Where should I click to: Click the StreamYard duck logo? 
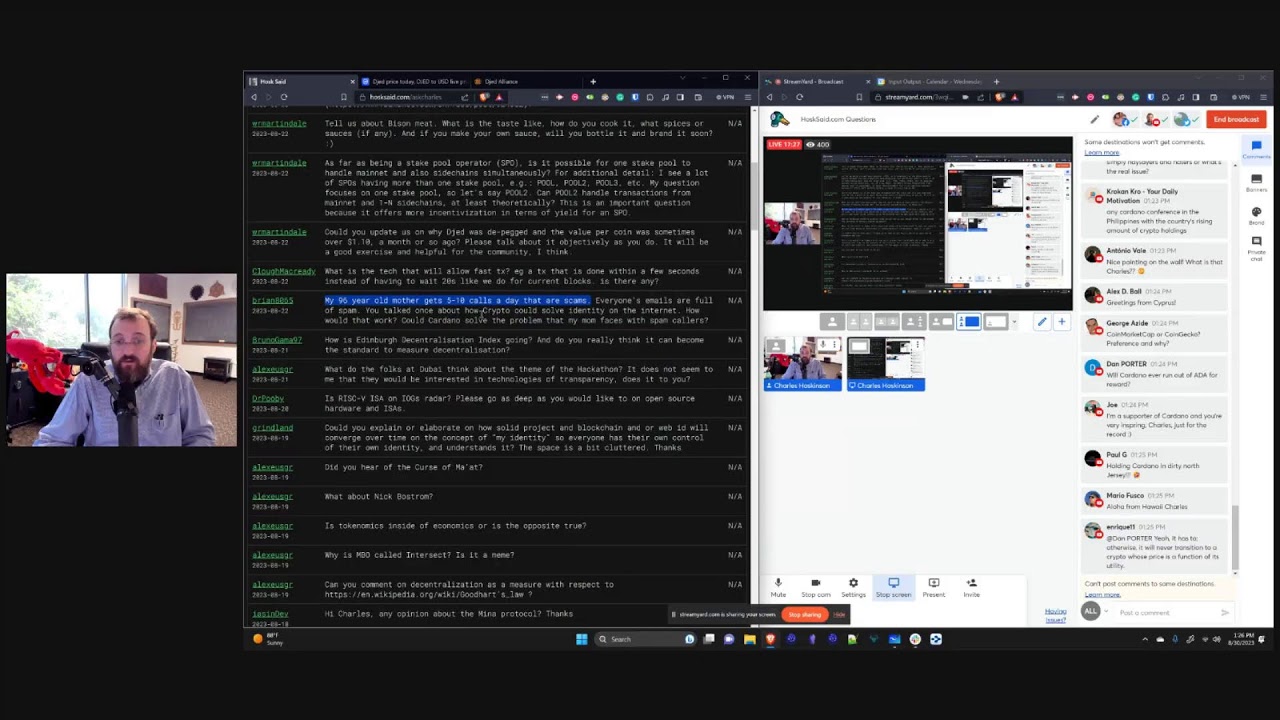pyautogui.click(x=779, y=120)
